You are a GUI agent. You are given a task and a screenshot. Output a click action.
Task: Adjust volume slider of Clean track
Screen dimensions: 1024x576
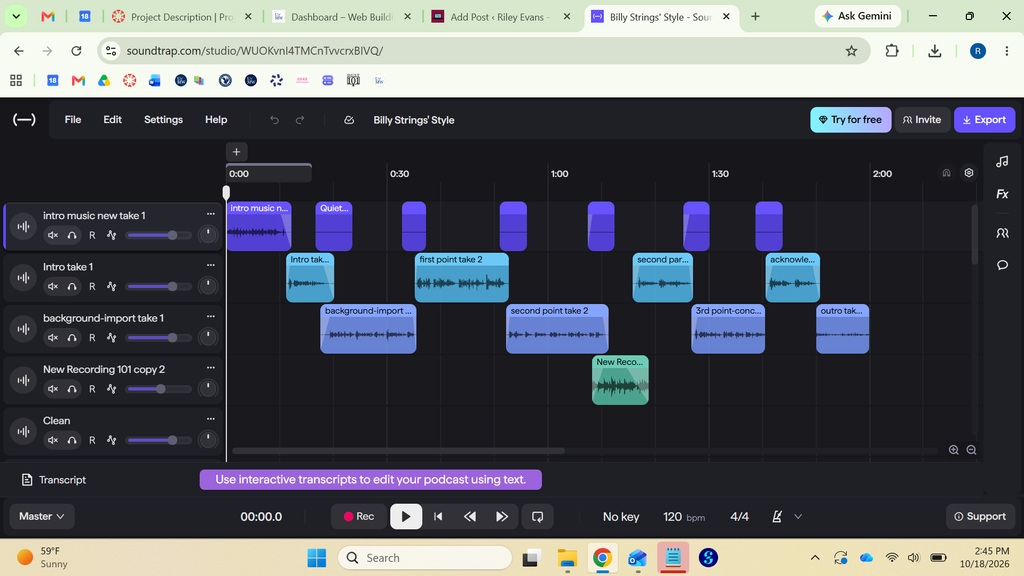coord(159,440)
